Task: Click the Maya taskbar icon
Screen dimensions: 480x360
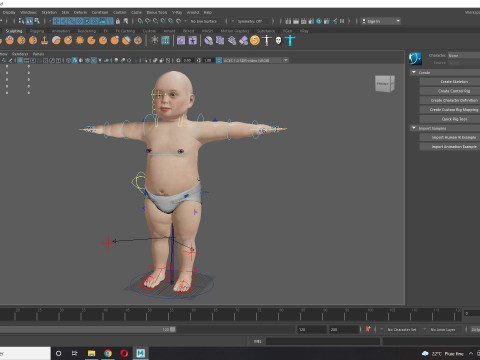Action: point(141,353)
